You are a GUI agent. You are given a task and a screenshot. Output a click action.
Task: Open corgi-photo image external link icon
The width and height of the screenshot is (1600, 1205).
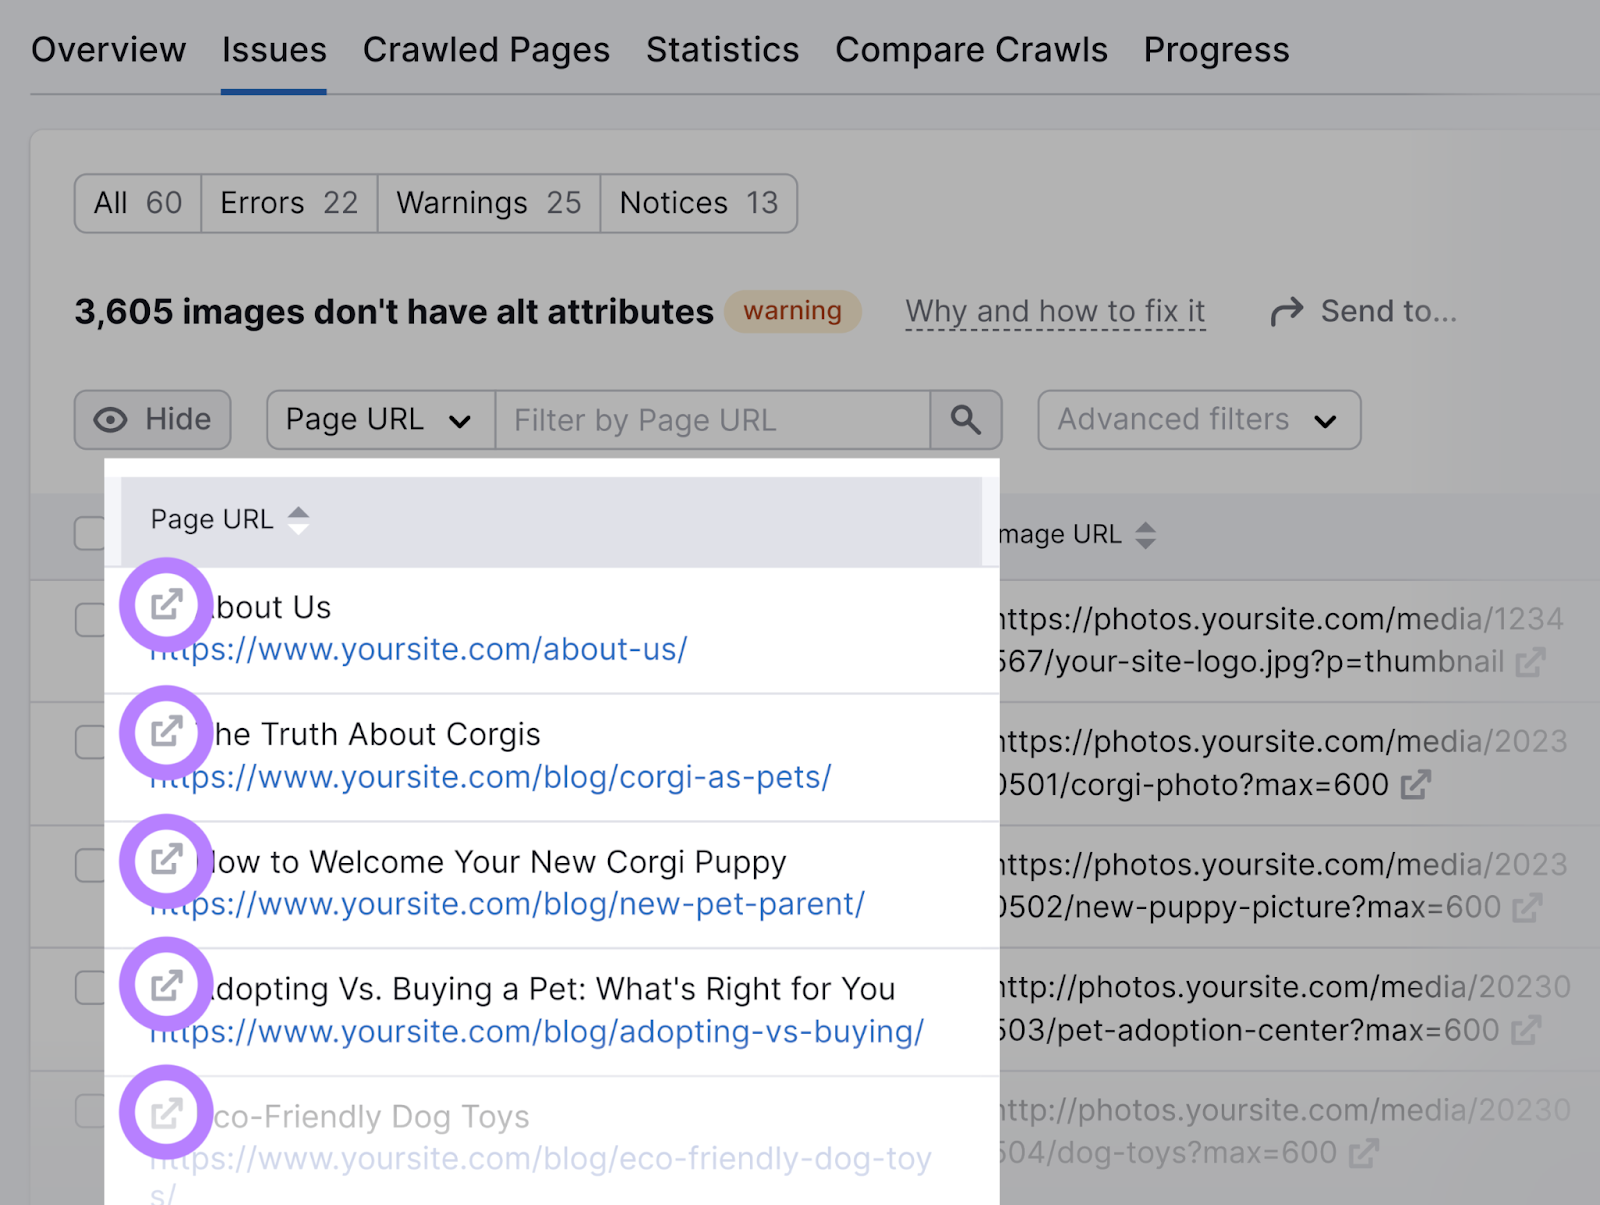[1415, 785]
